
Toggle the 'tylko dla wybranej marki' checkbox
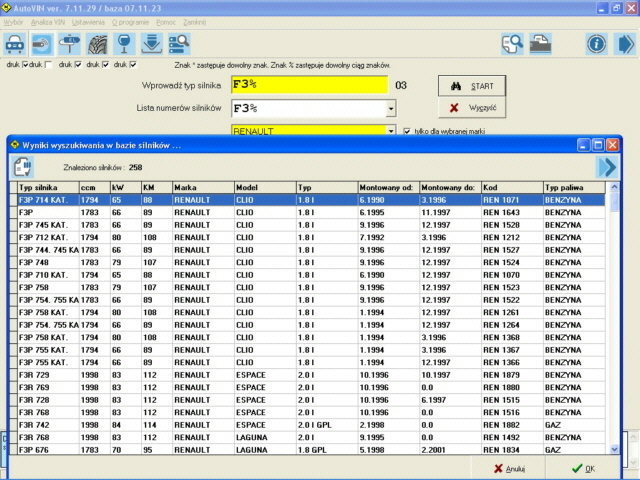tap(407, 130)
